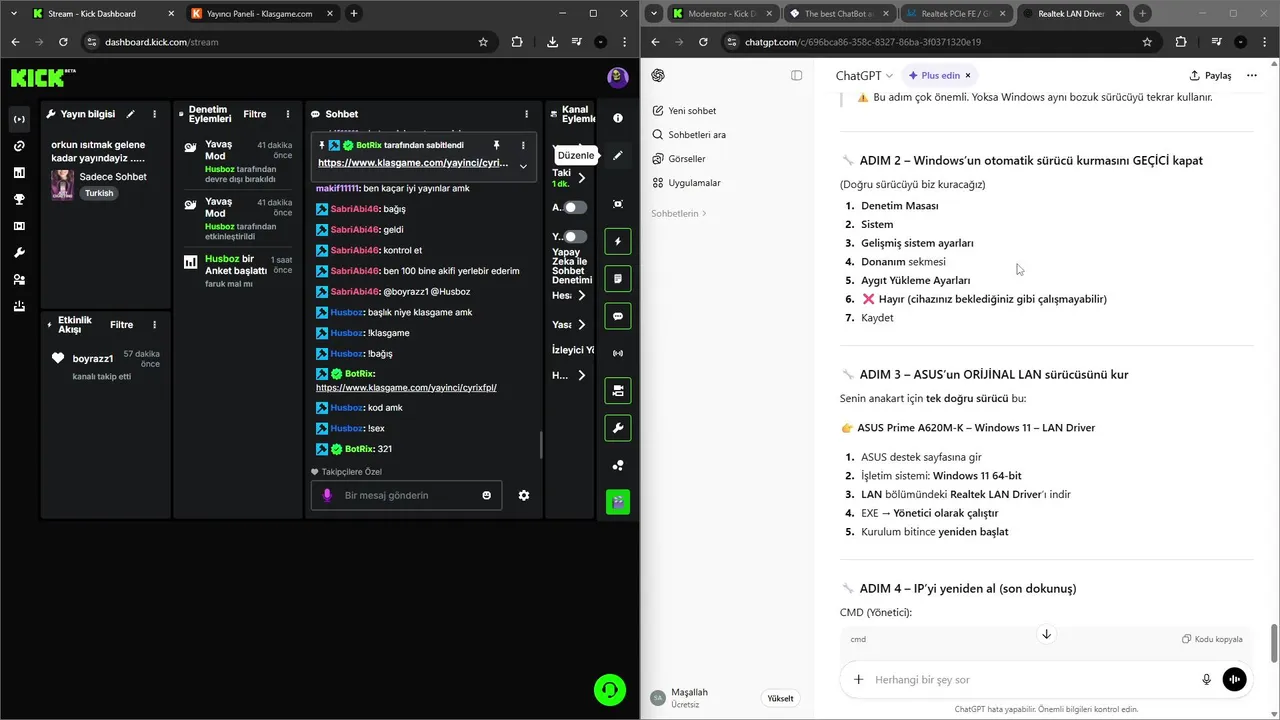This screenshot has height=720, width=1280.
Task: Click the green clapperboard button in Kick's right toolbar
Action: 618,502
